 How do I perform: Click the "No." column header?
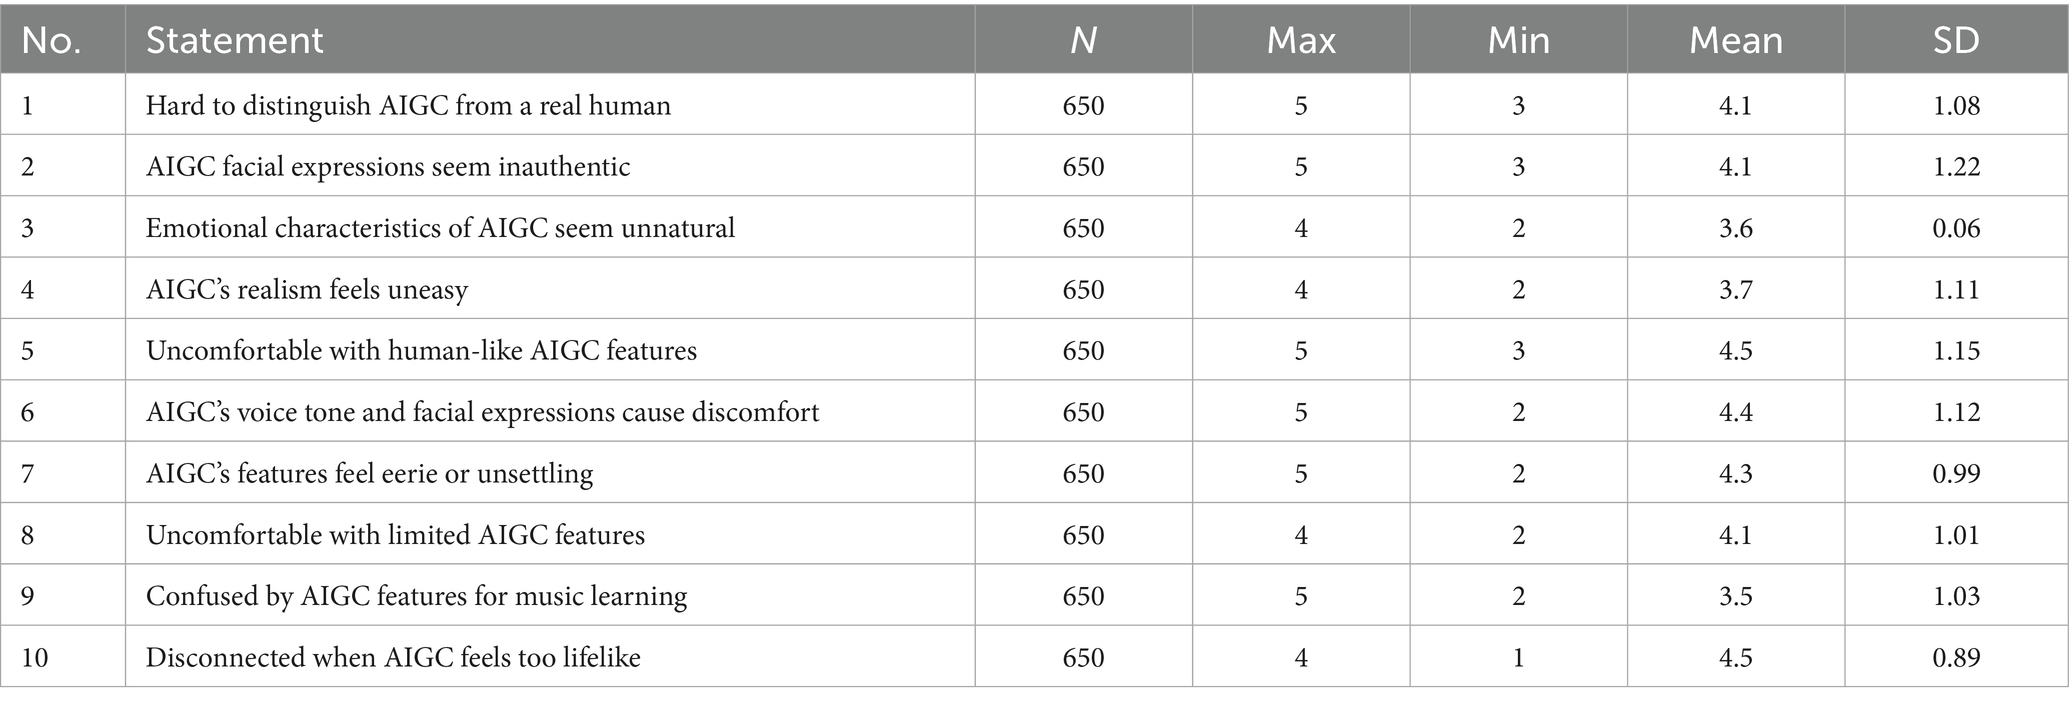click(x=51, y=40)
